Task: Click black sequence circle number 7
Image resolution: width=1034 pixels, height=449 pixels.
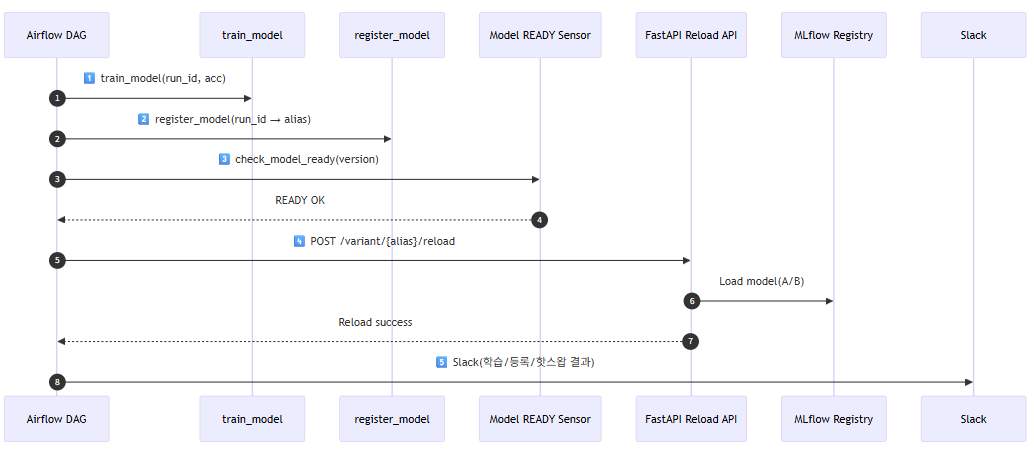Action: (690, 342)
